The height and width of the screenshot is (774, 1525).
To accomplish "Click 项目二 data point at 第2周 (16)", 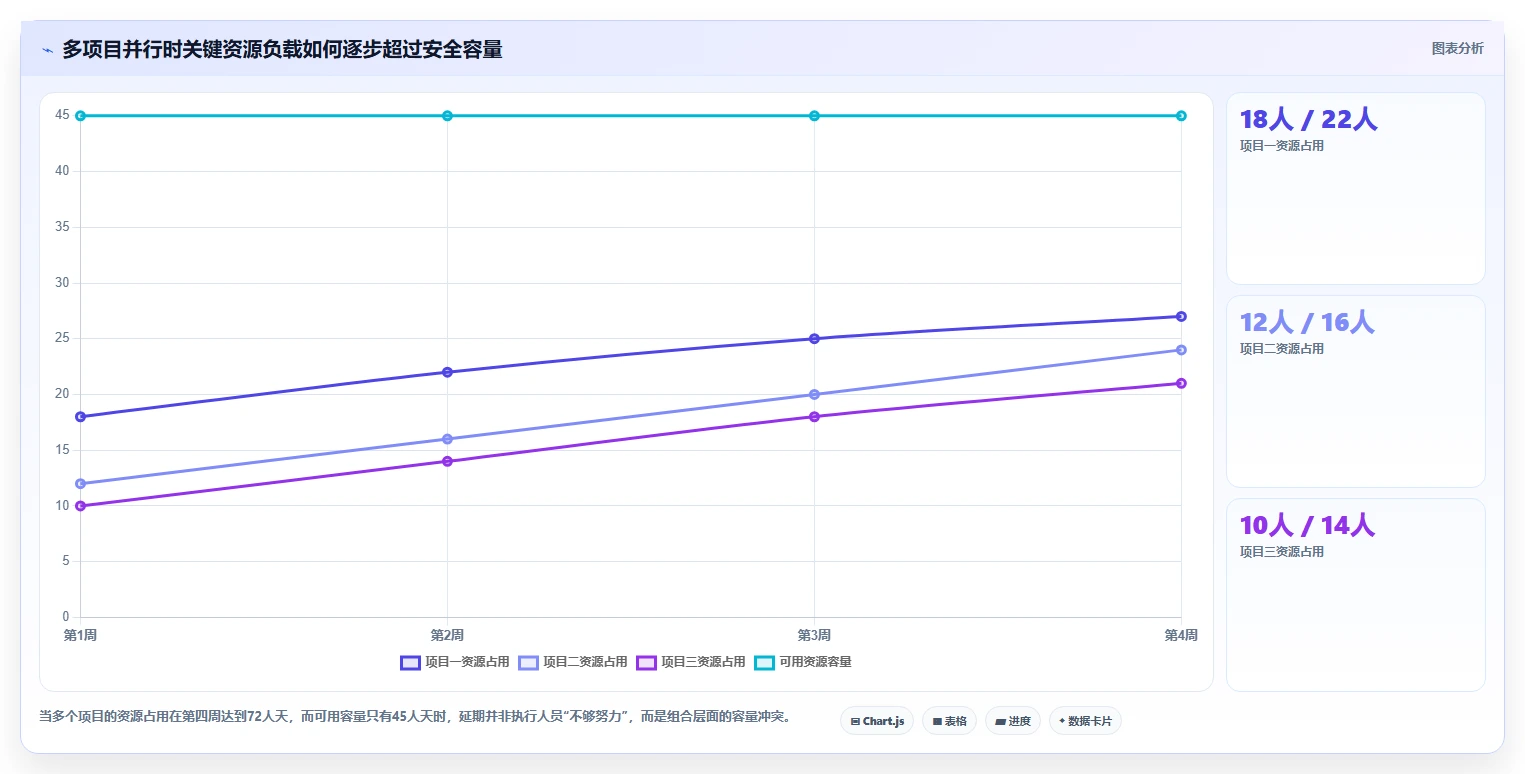I will (447, 439).
